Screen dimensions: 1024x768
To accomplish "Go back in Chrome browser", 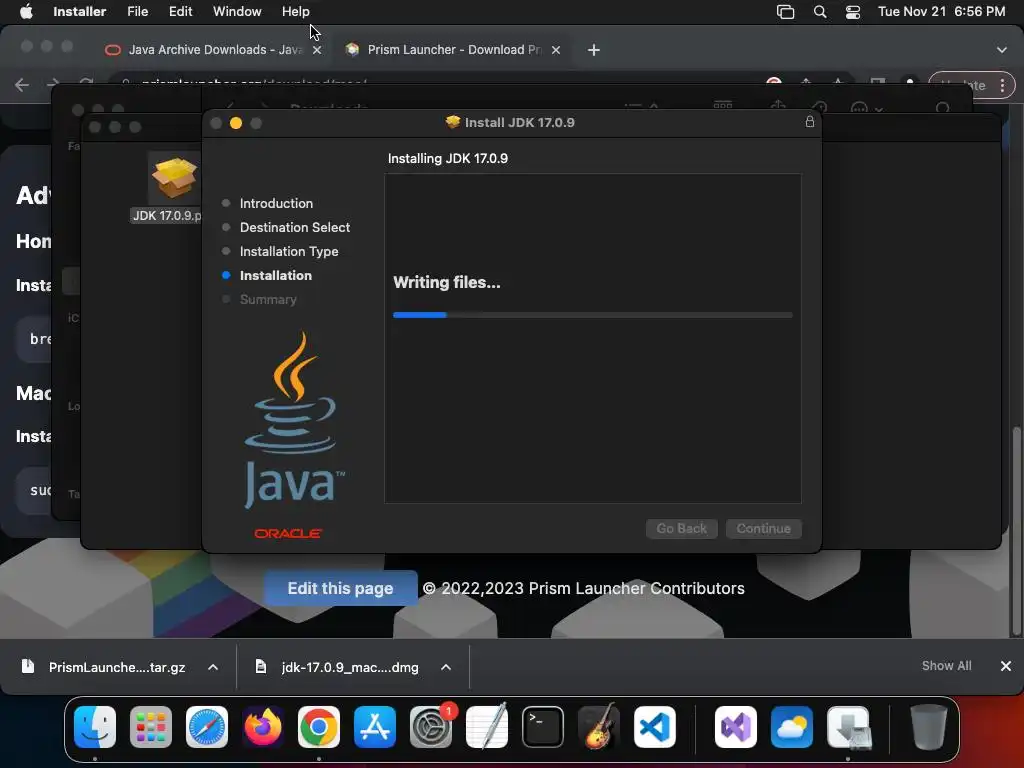I will click(x=22, y=85).
